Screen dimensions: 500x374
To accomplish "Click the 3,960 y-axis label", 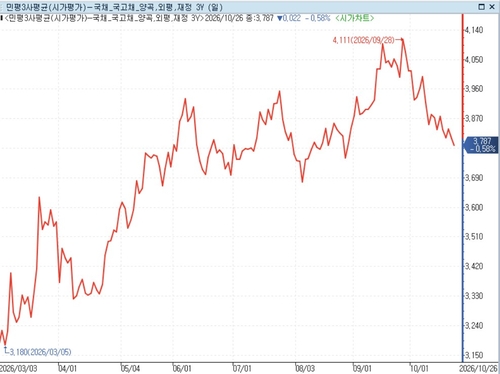I will (x=474, y=89).
